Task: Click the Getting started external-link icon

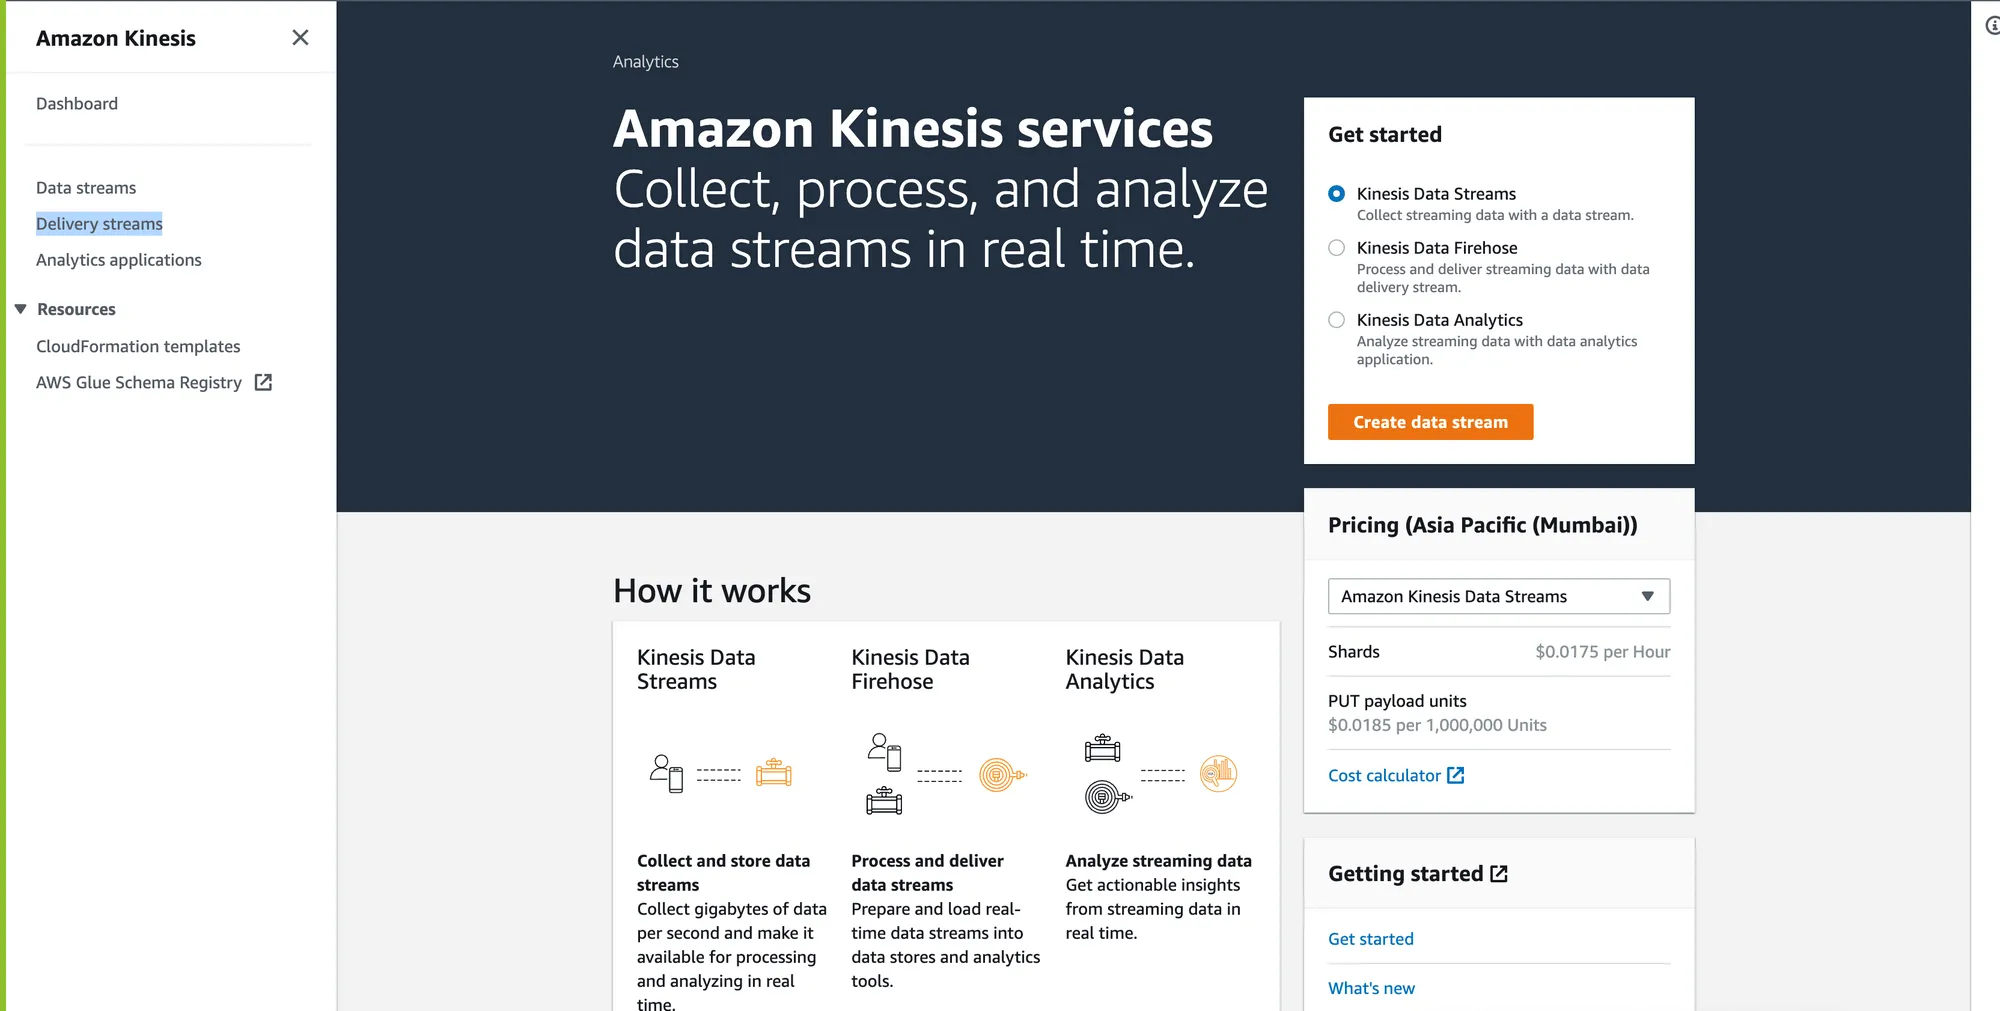Action: 1499,874
